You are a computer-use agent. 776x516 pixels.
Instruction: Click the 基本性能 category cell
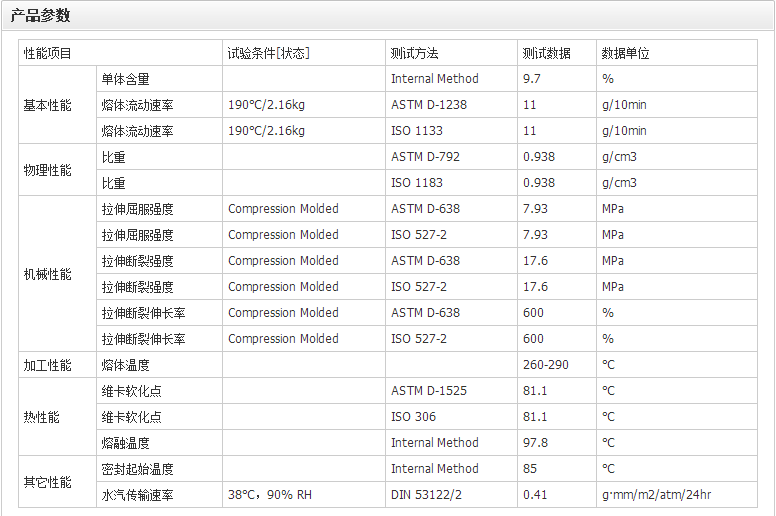pos(48,105)
